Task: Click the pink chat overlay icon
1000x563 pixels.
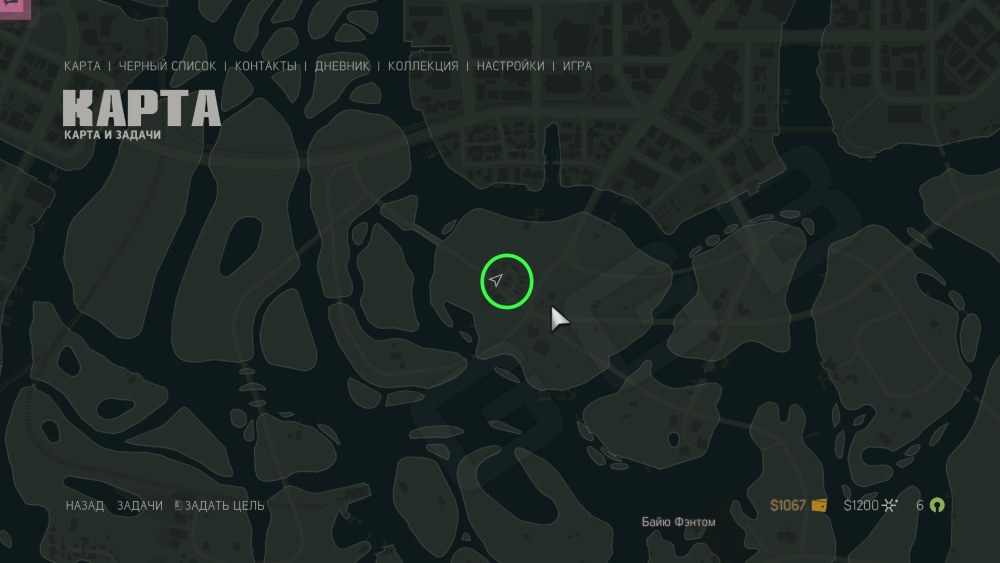Action: (x=13, y=8)
